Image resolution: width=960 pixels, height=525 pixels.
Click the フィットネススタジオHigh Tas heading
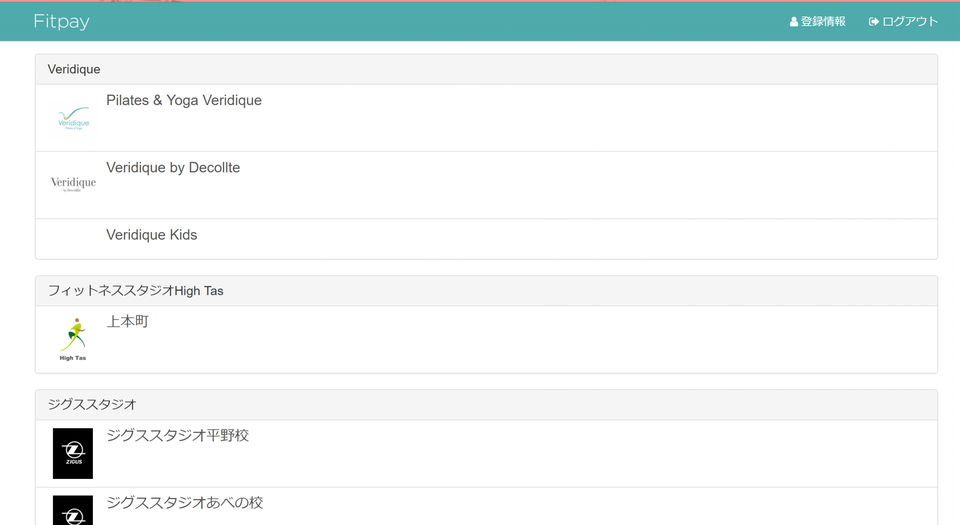pyautogui.click(x=136, y=291)
